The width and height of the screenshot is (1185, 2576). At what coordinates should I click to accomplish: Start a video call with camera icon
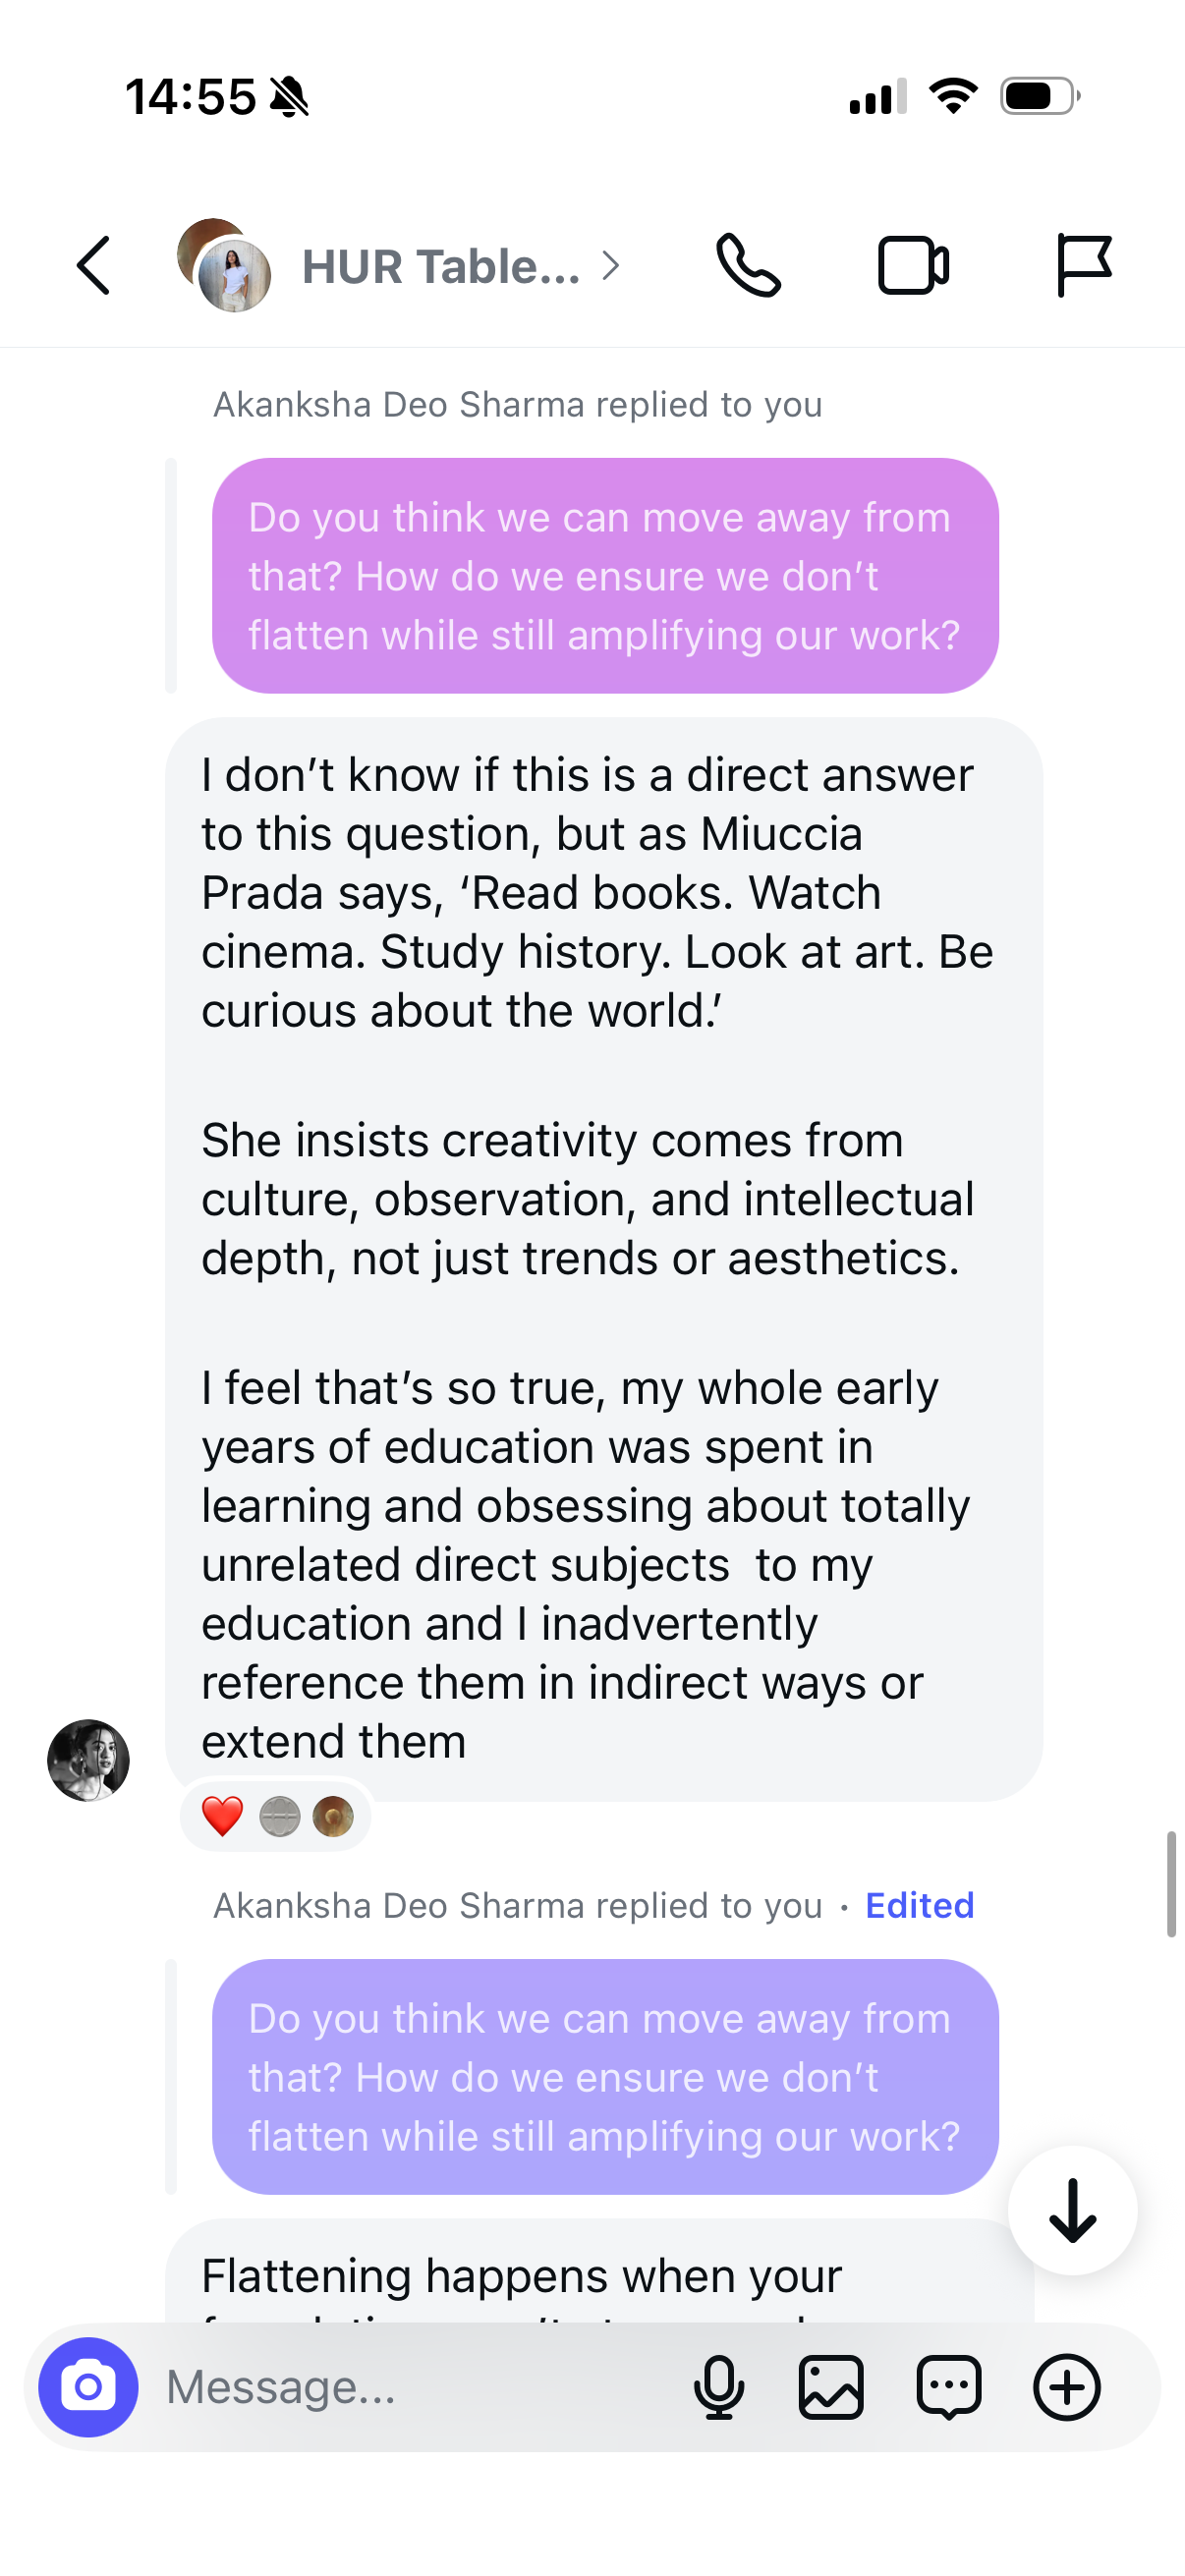(914, 266)
